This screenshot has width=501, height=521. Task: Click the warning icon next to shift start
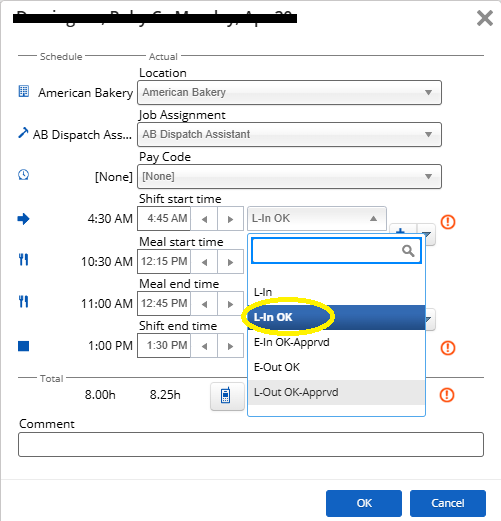[448, 222]
